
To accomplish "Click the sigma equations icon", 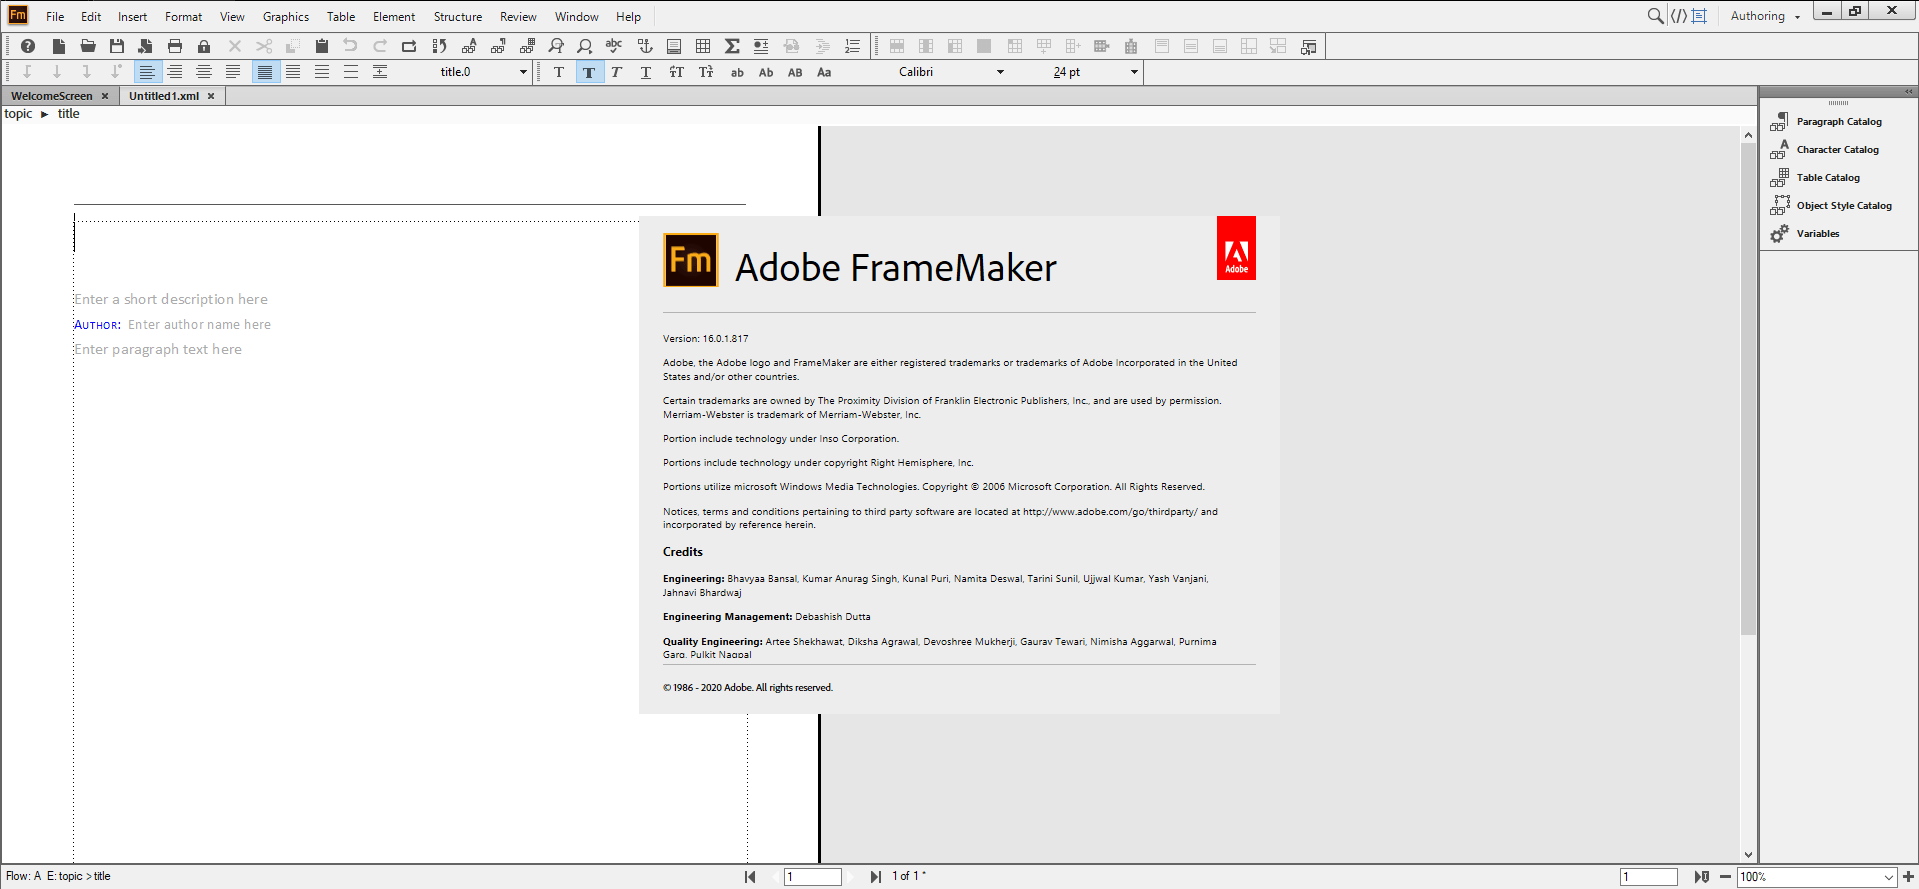I will (732, 46).
